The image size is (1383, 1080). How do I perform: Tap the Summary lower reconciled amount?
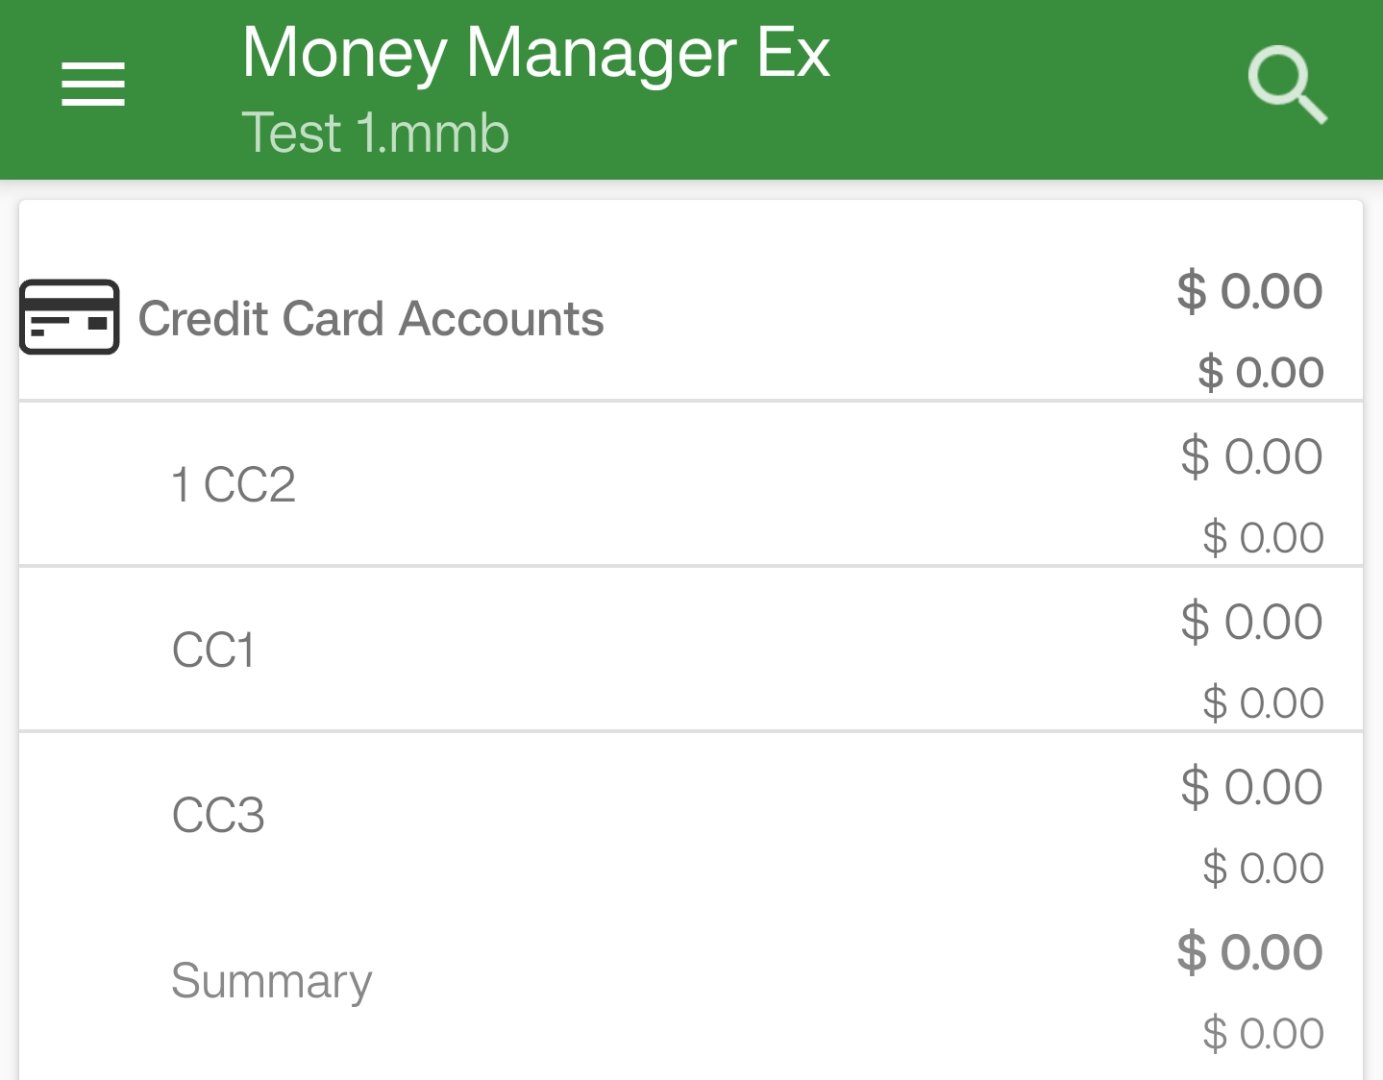1263,1033
